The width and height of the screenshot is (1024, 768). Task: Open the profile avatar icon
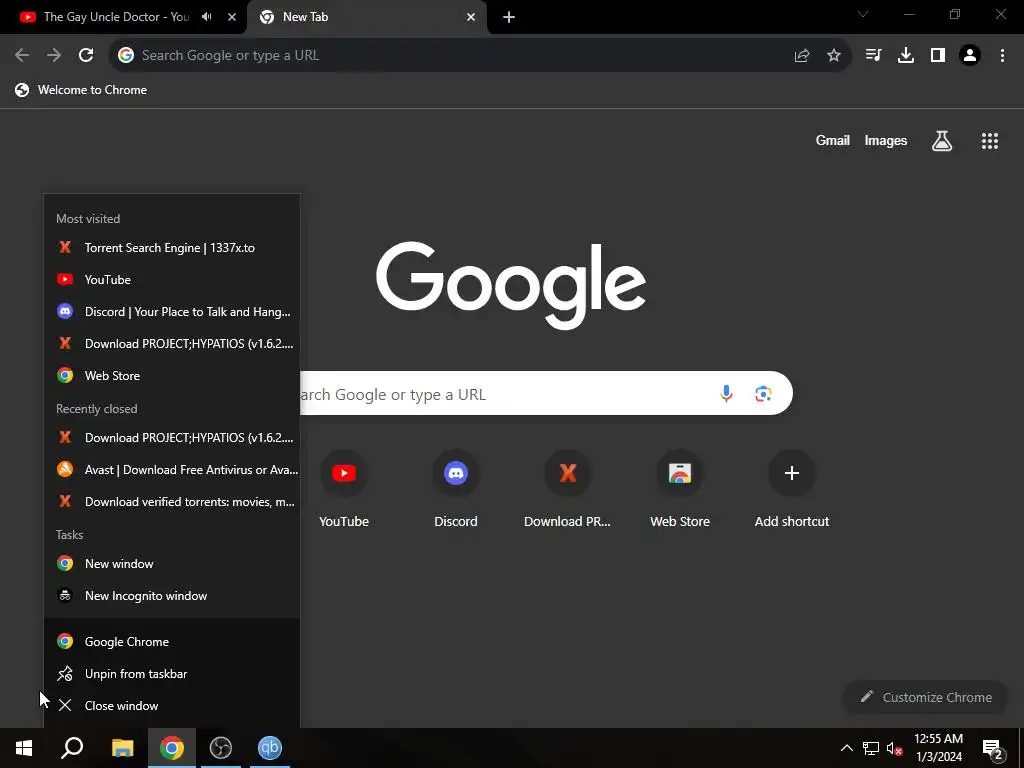970,56
